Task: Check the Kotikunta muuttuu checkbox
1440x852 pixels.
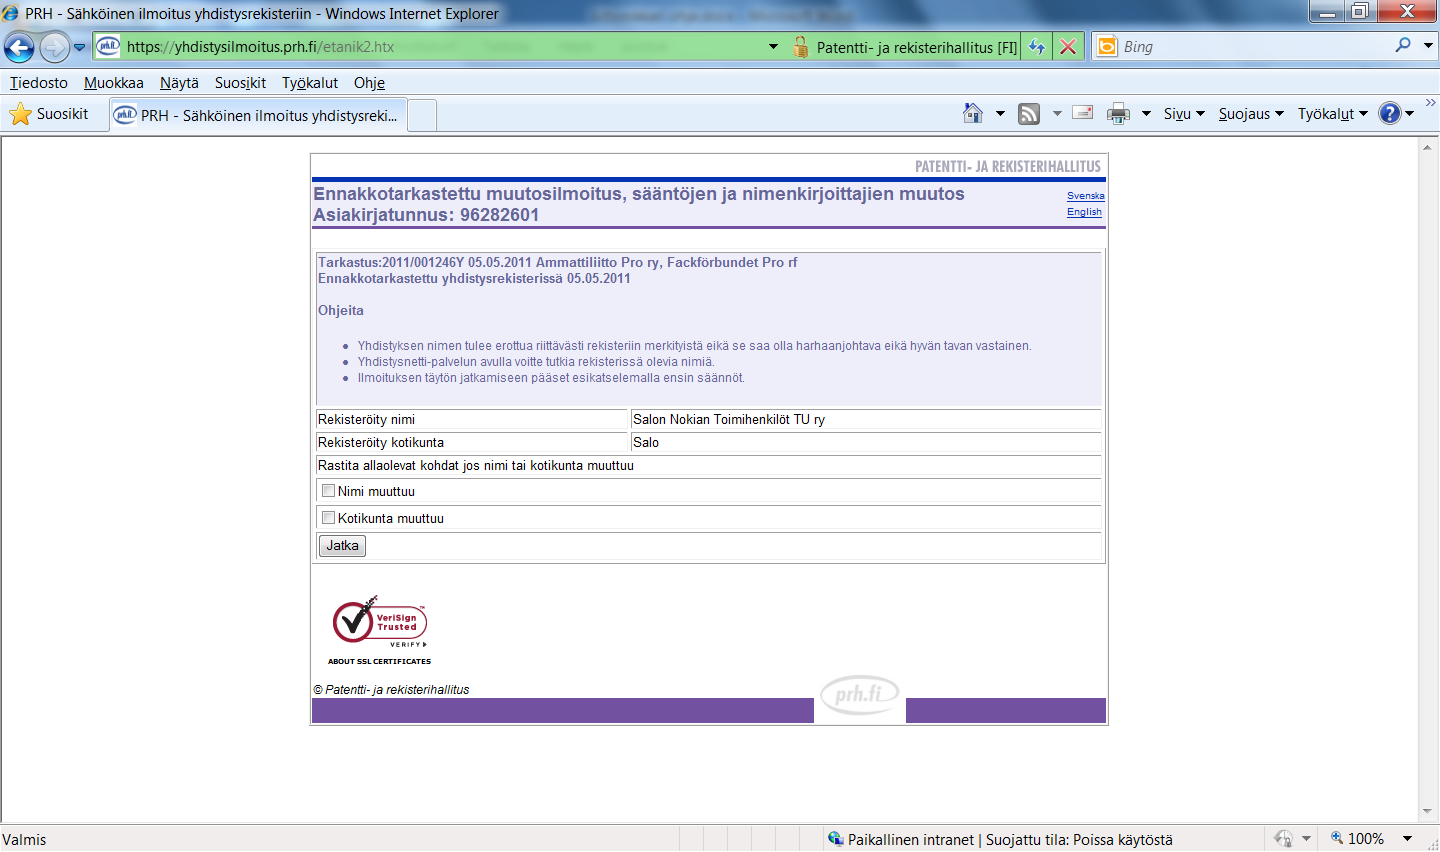Action: pos(328,518)
